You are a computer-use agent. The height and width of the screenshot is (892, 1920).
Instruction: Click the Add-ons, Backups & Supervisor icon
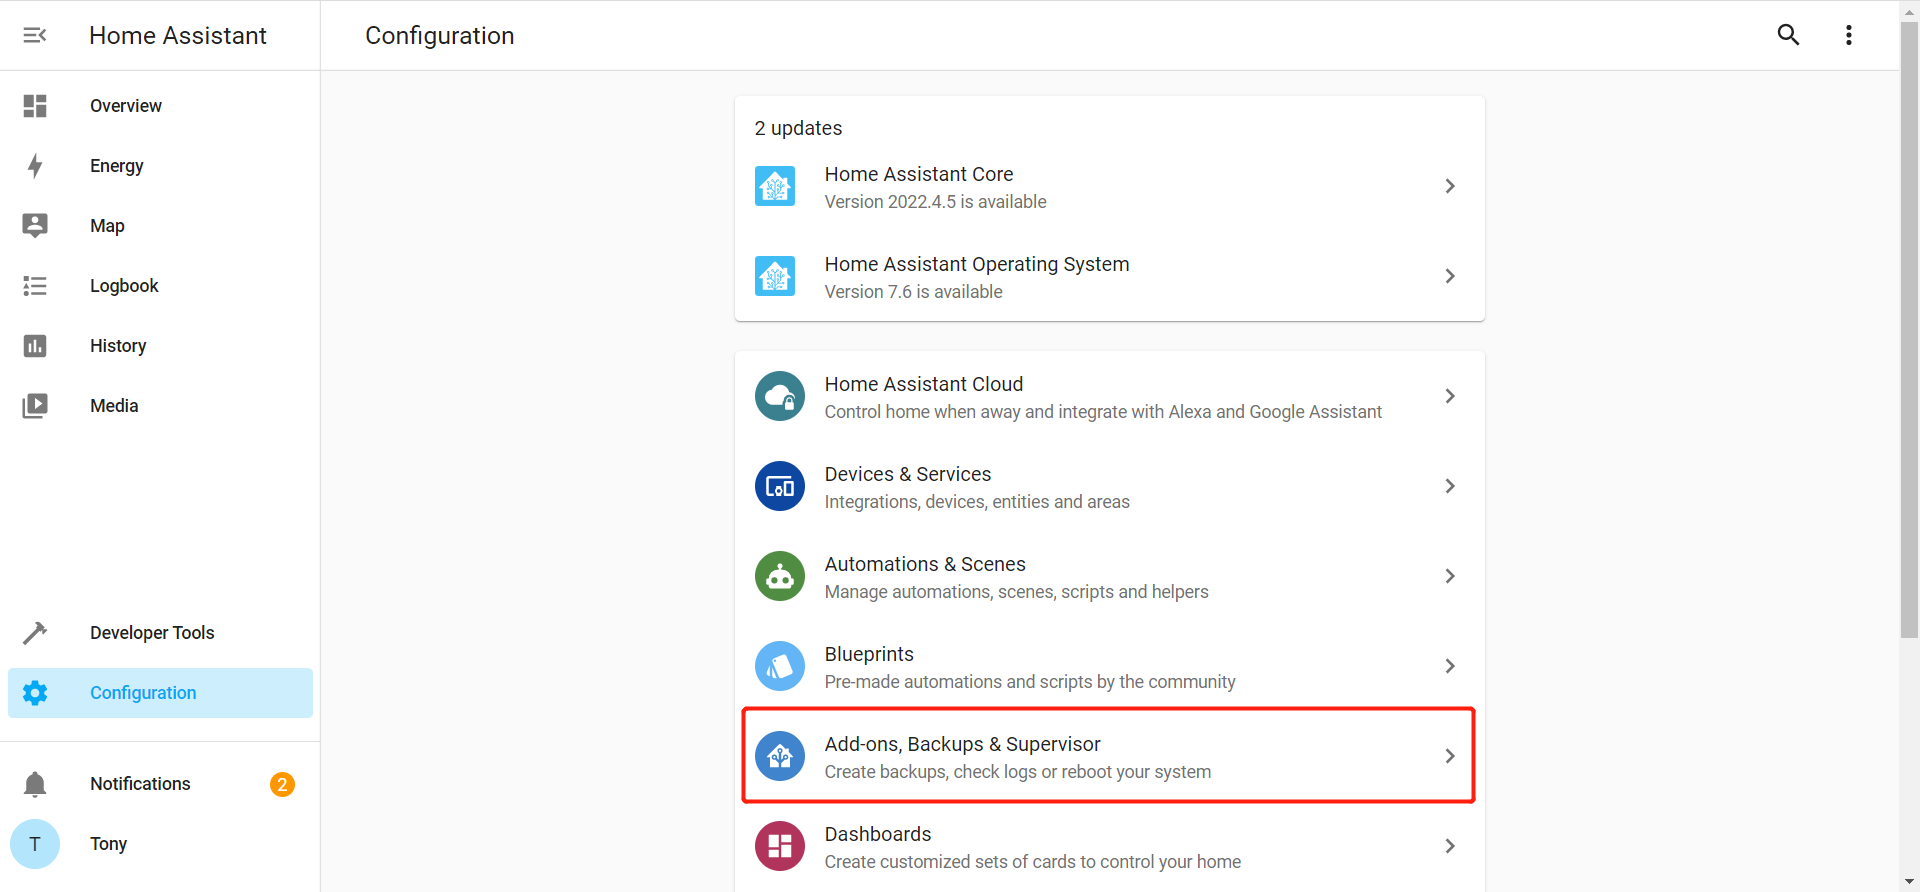tap(780, 756)
